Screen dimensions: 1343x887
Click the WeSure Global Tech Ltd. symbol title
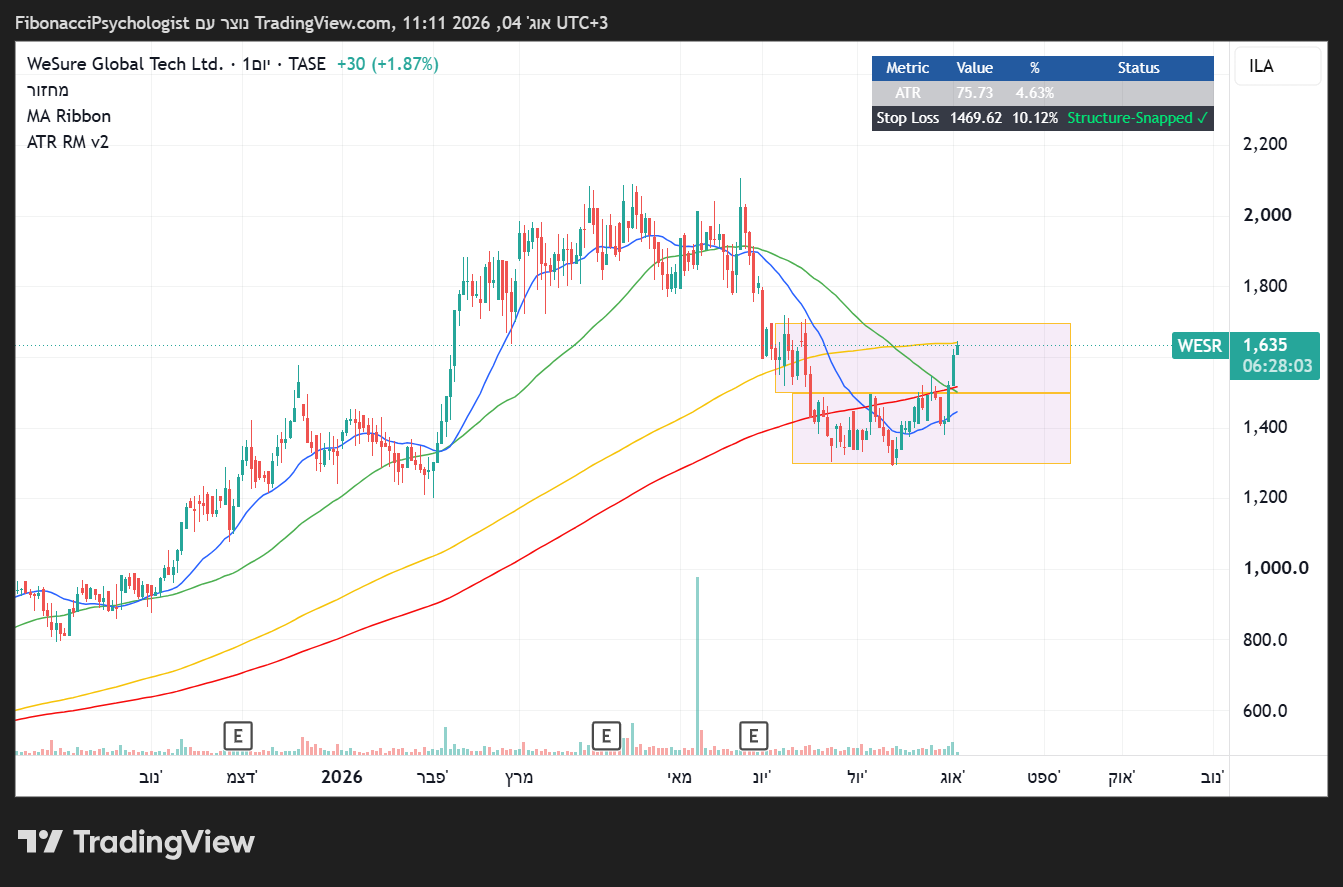click(125, 64)
